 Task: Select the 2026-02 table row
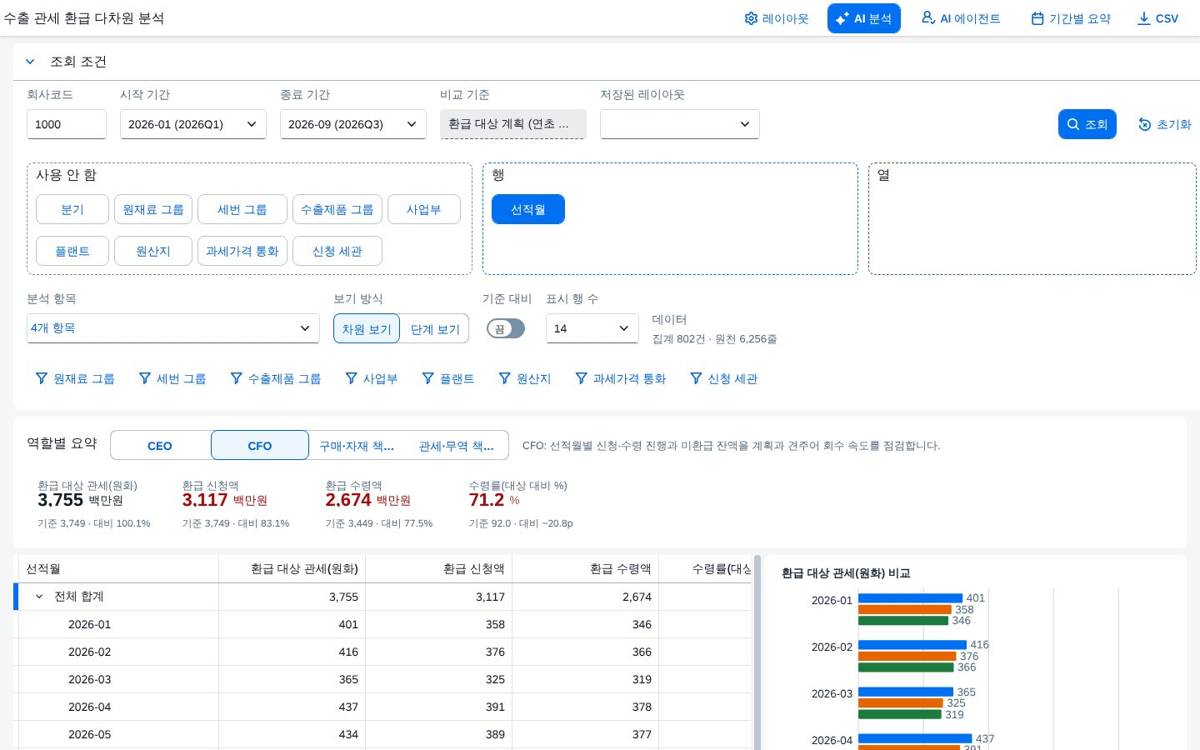[x=384, y=652]
